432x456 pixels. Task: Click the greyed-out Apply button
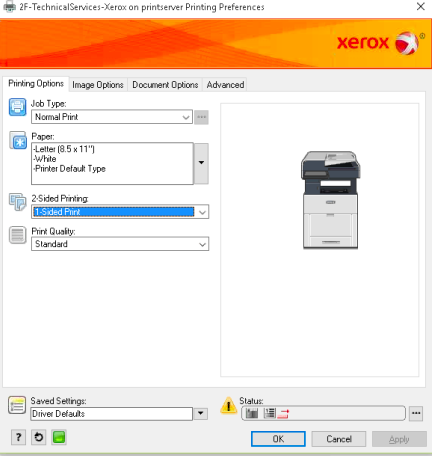399,439
